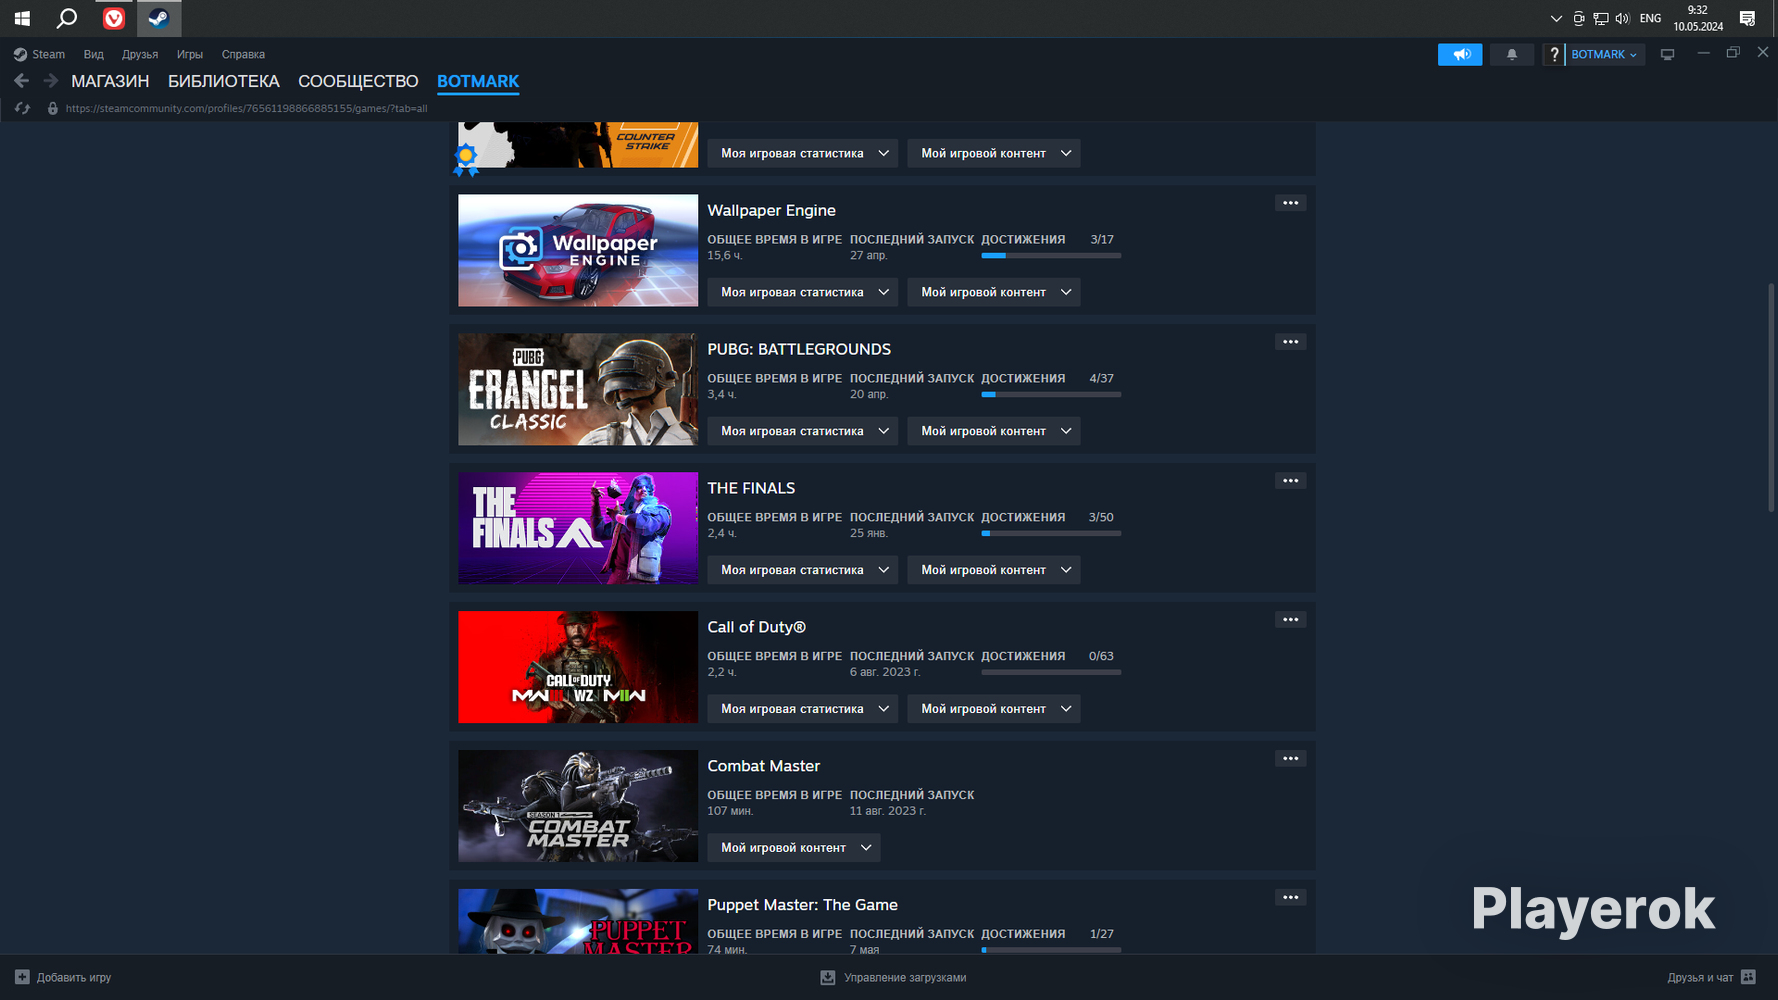The image size is (1778, 1000).
Task: Open more options for Call of Duty
Action: point(1291,620)
